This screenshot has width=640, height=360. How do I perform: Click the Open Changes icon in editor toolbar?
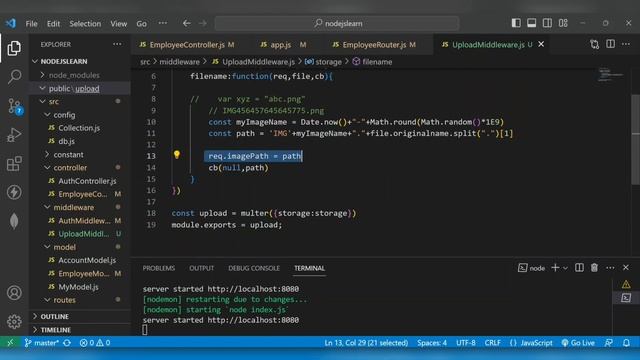point(595,44)
